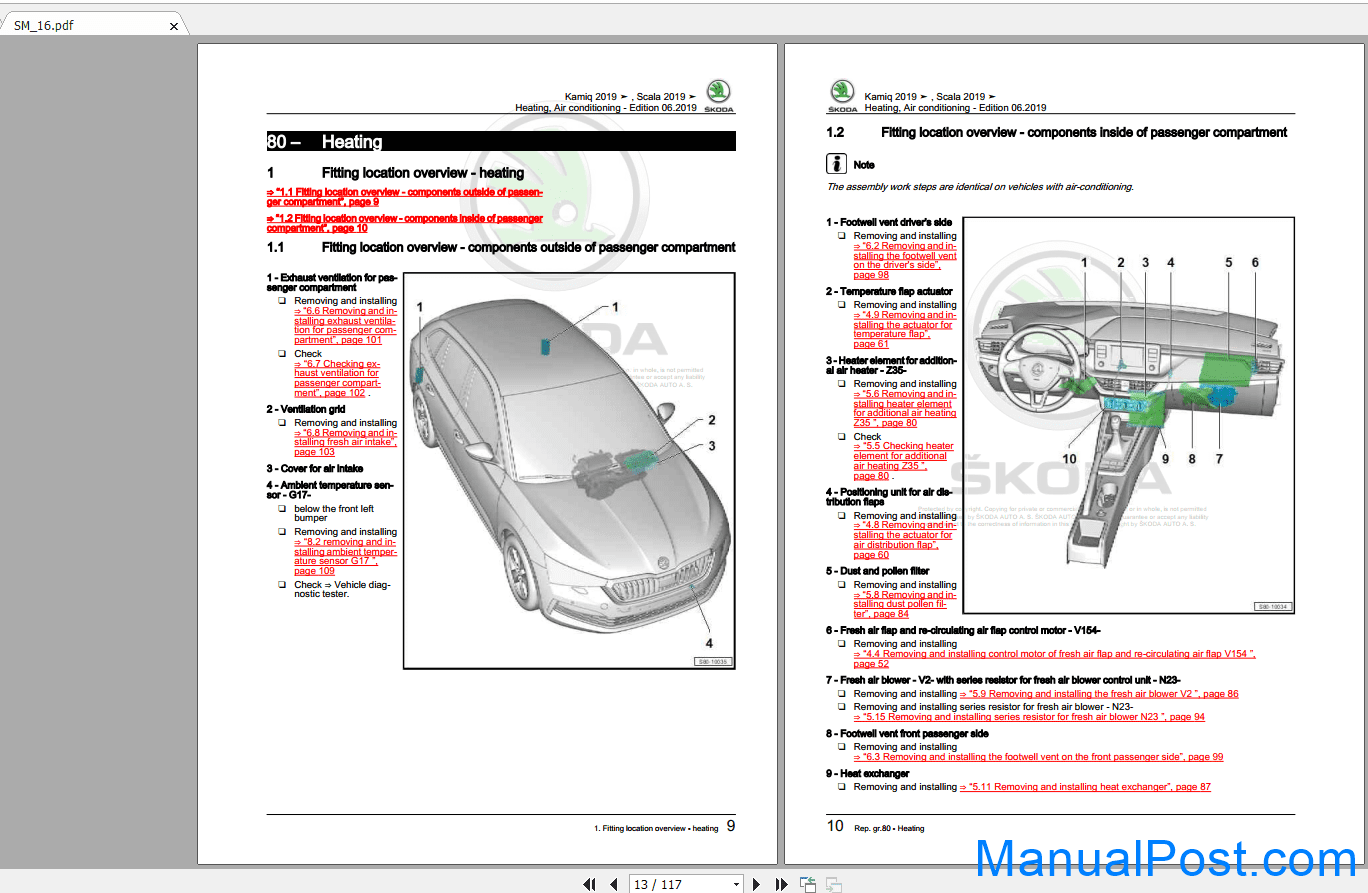Open link 6.3 footwell vent front passenger side
The height and width of the screenshot is (893, 1368).
pyautogui.click(x=1038, y=756)
